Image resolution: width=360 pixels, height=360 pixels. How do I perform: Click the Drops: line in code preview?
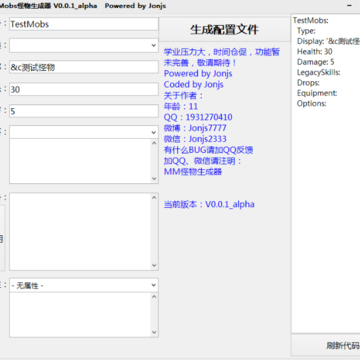coord(308,83)
